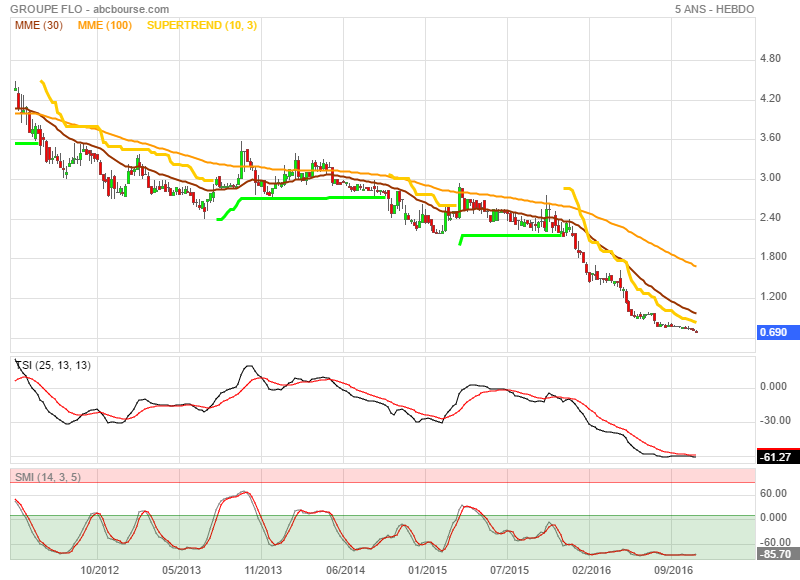
Task: Click the 2.40 price axis value
Action: pos(770,217)
